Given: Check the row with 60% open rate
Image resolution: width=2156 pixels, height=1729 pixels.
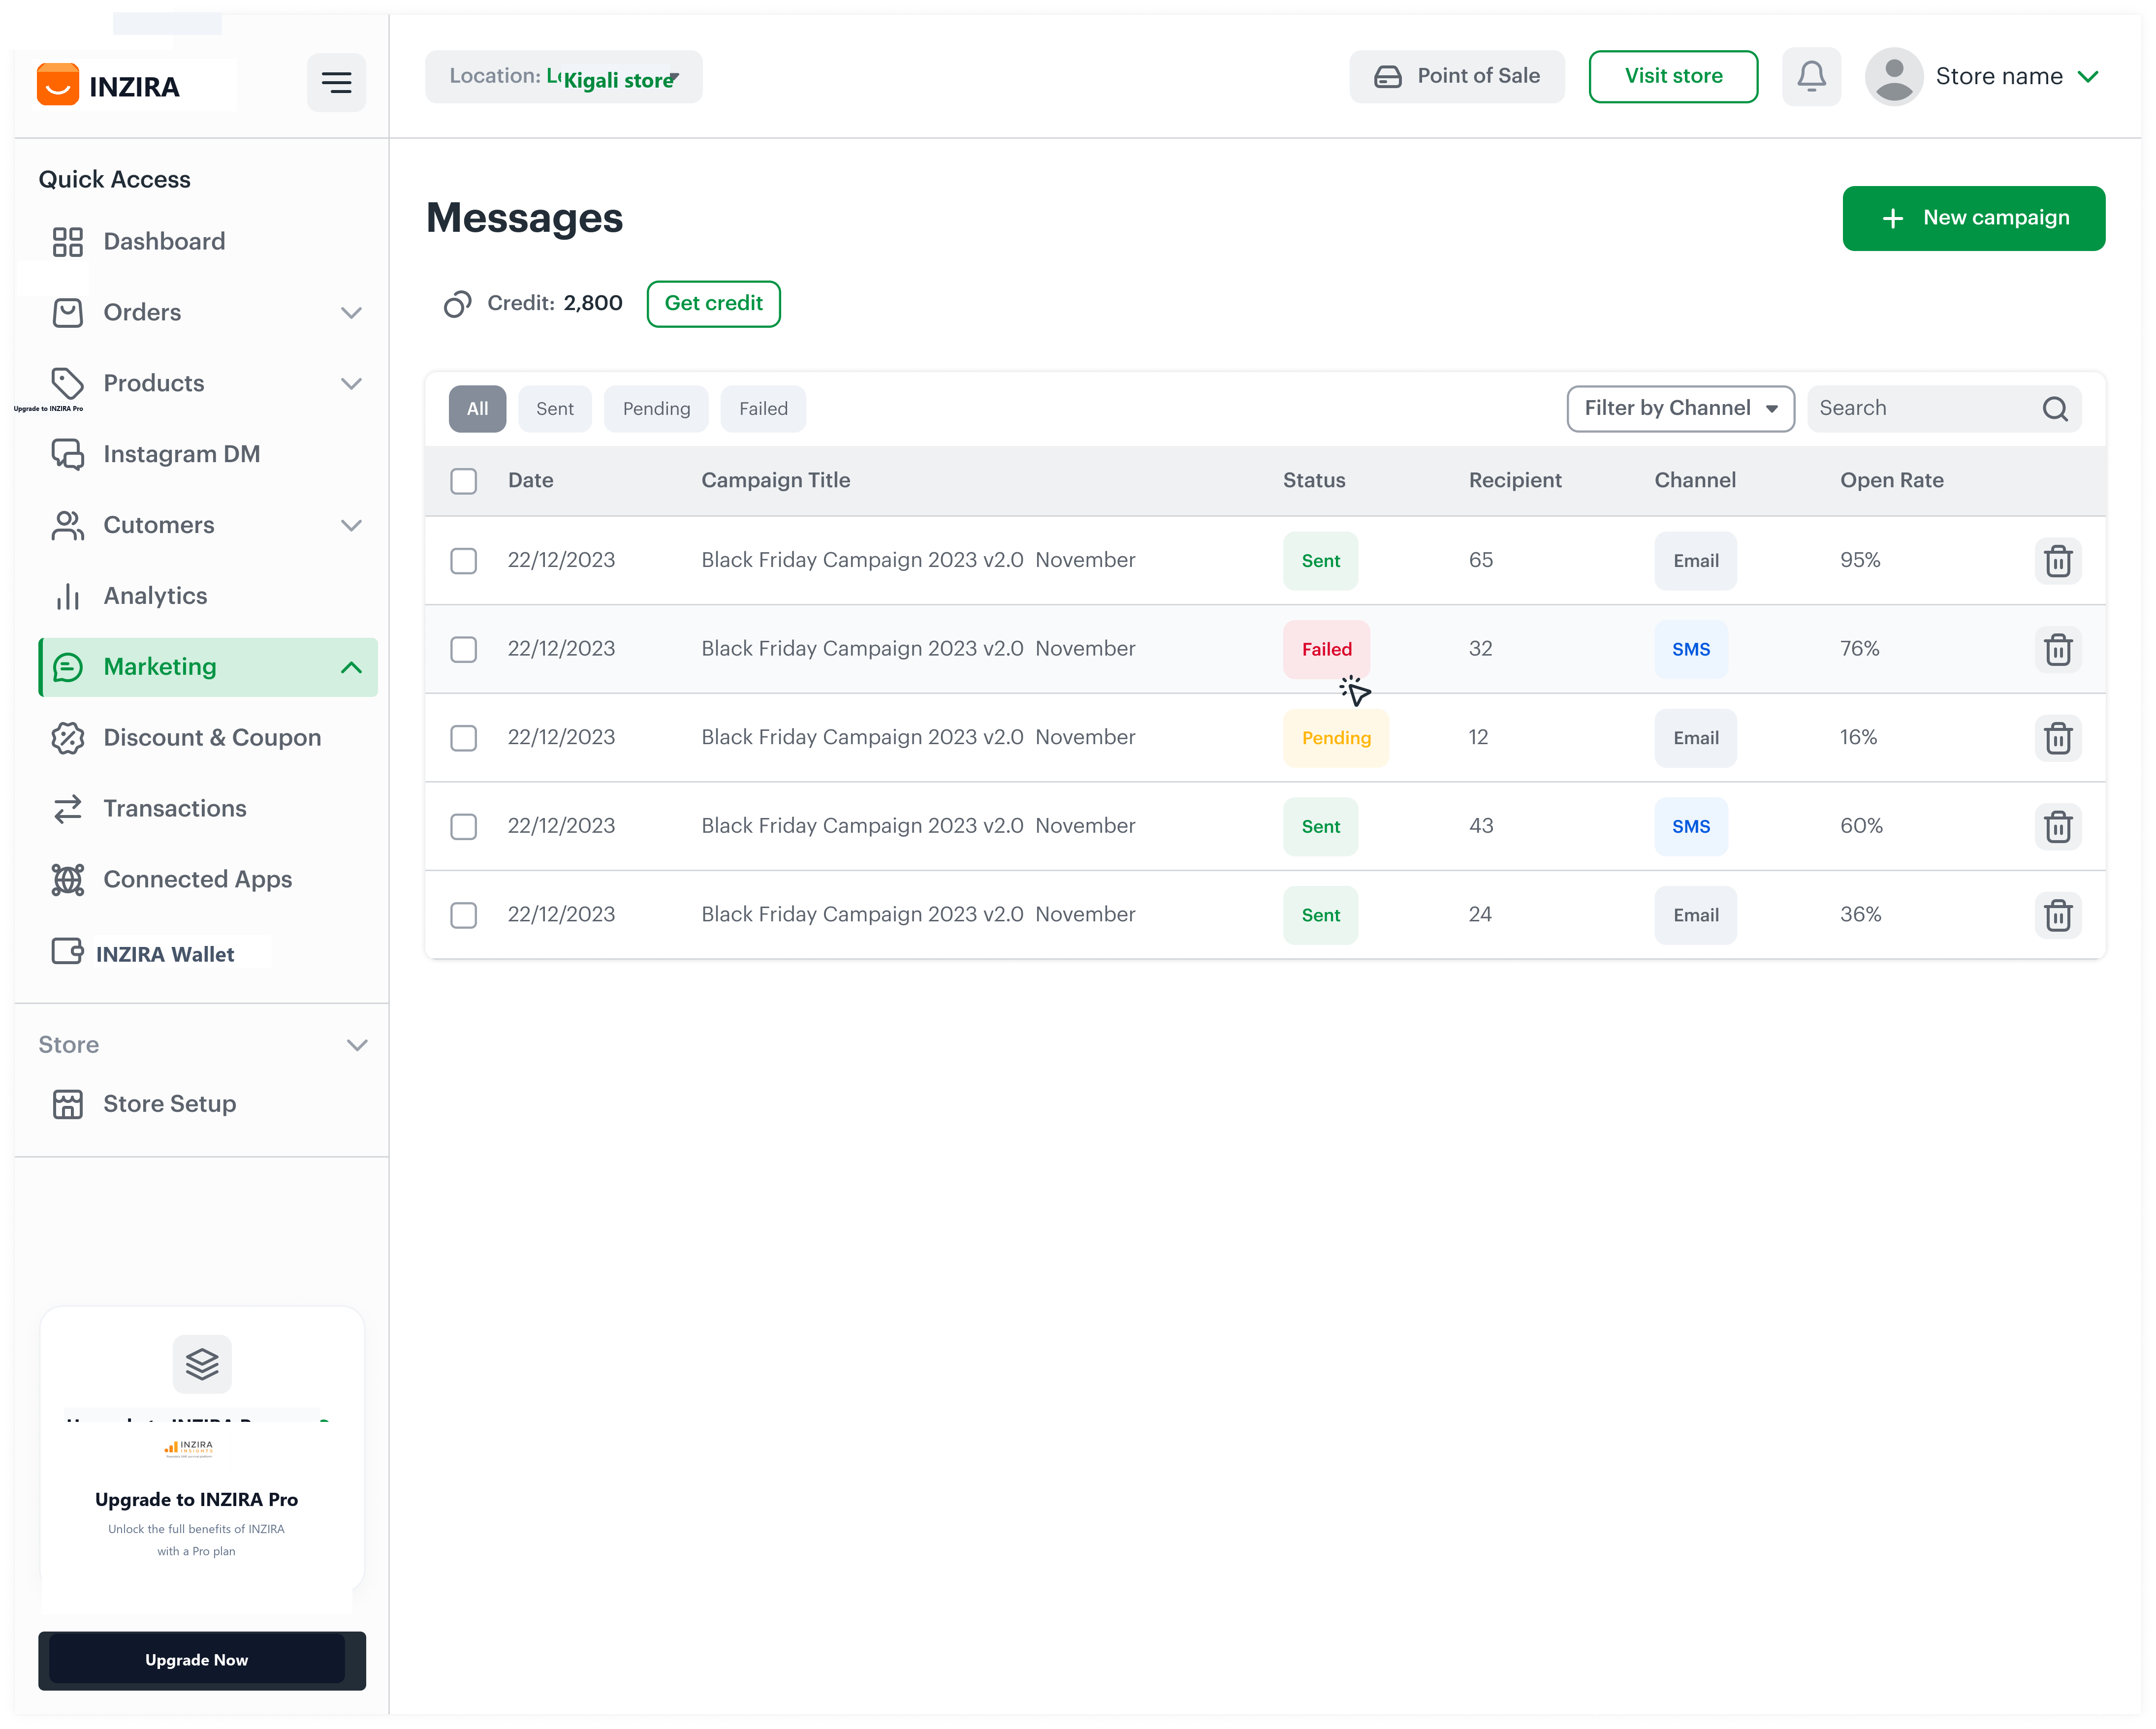Looking at the screenshot, I should point(463,827).
